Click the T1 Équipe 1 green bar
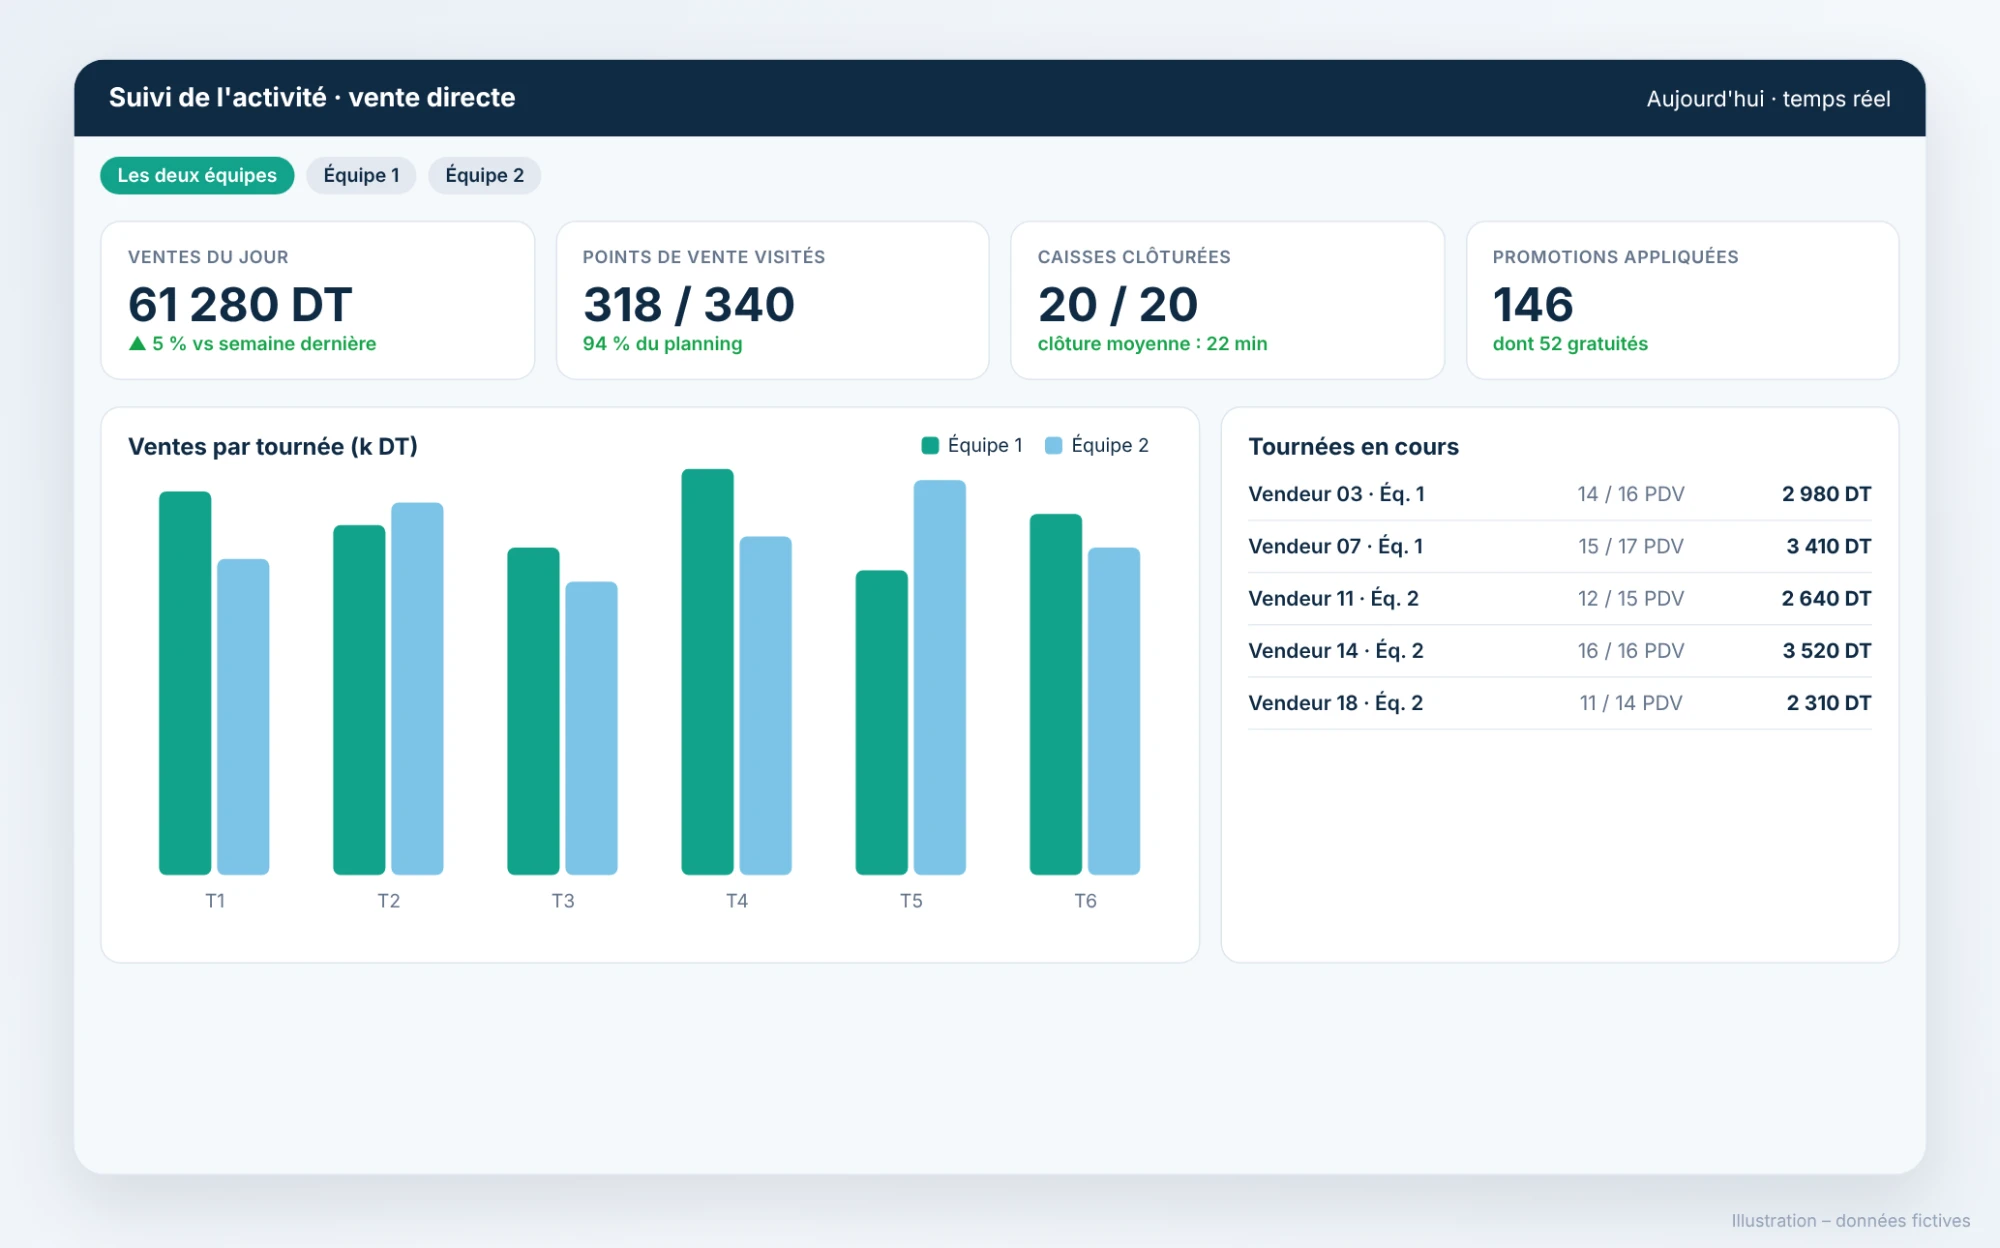2000x1248 pixels. click(185, 683)
